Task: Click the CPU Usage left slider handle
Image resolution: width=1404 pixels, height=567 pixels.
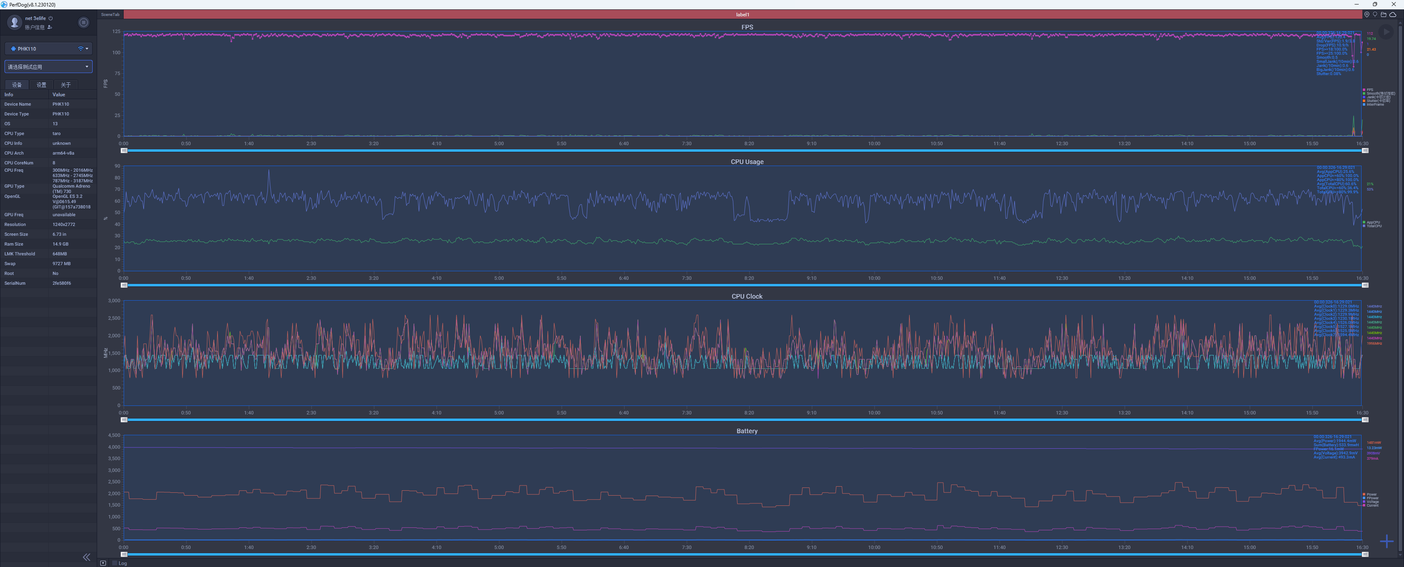Action: (124, 285)
